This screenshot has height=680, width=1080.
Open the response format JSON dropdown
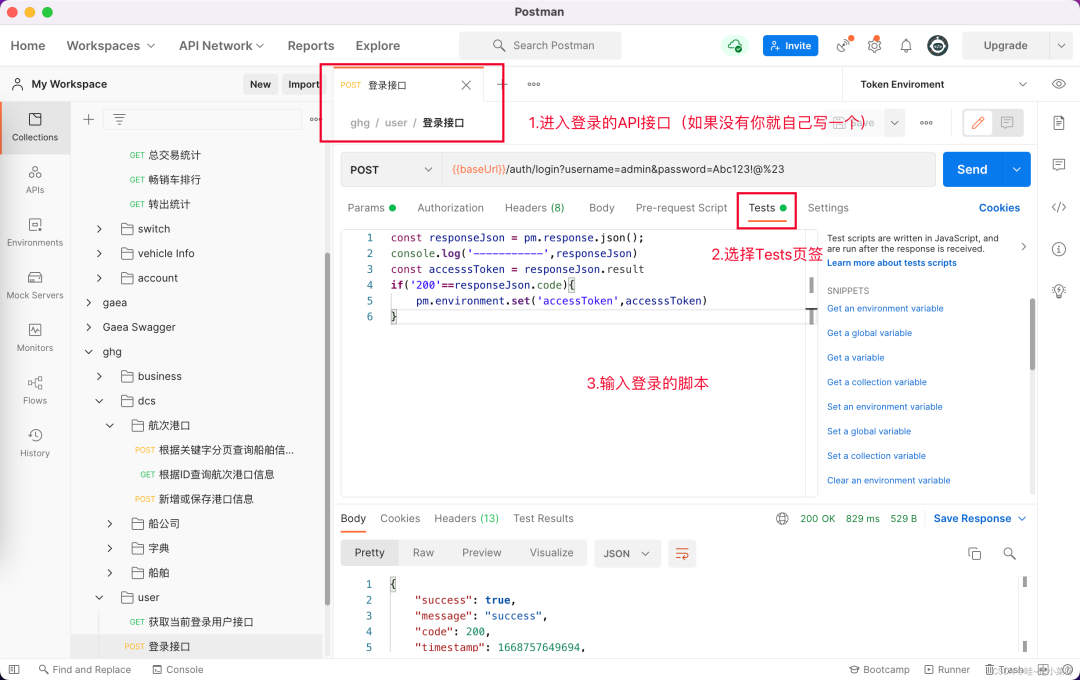(x=627, y=554)
